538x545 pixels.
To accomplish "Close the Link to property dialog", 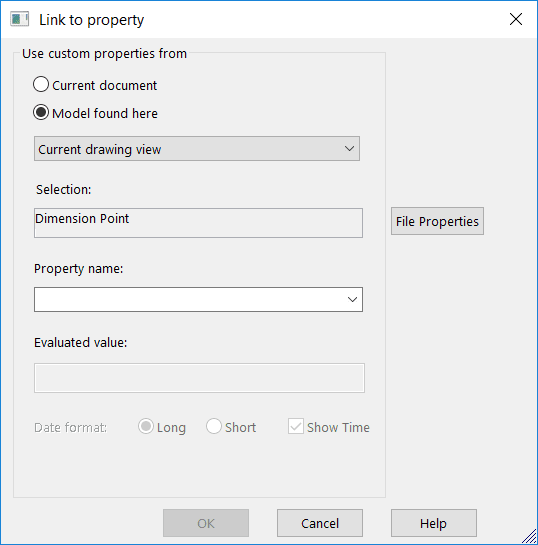I will pyautogui.click(x=516, y=19).
